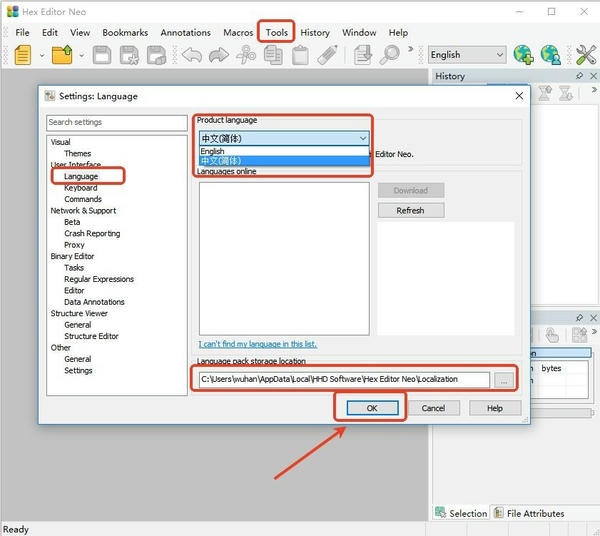This screenshot has width=600, height=536.
Task: Select Regular Expressions in the settings tree
Action: (x=99, y=279)
